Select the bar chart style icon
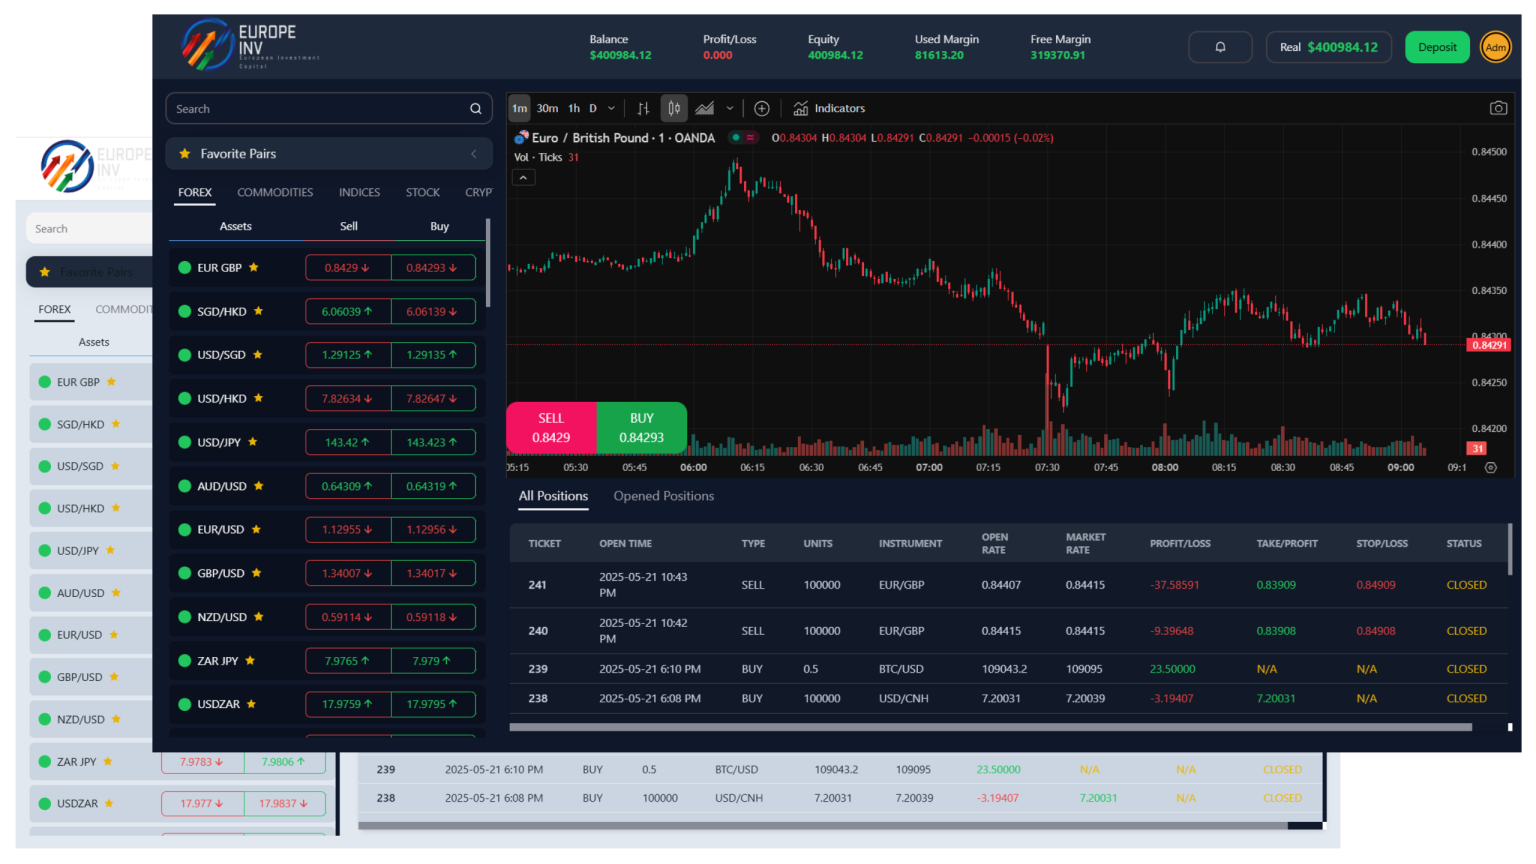 [x=643, y=108]
